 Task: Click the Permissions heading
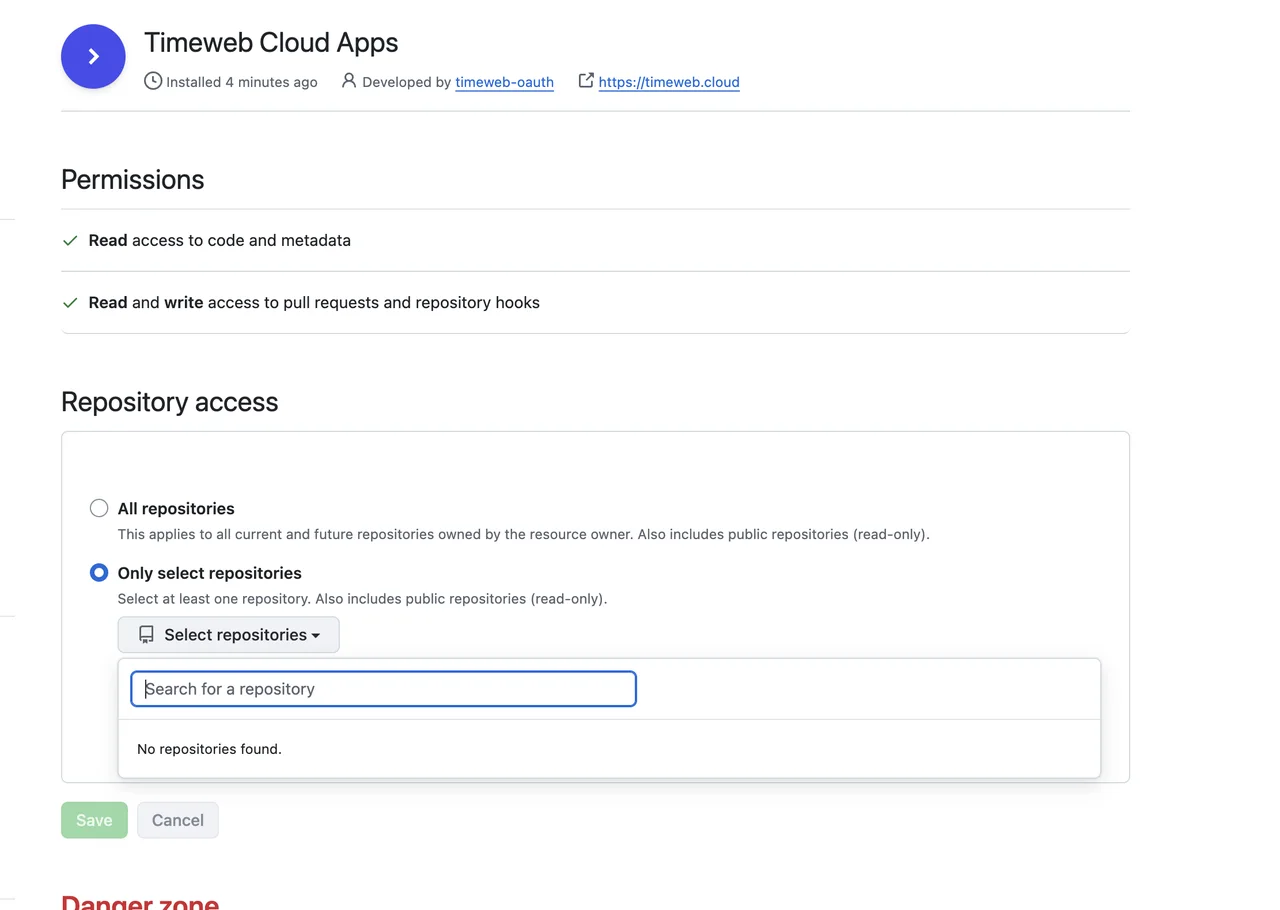(x=132, y=180)
